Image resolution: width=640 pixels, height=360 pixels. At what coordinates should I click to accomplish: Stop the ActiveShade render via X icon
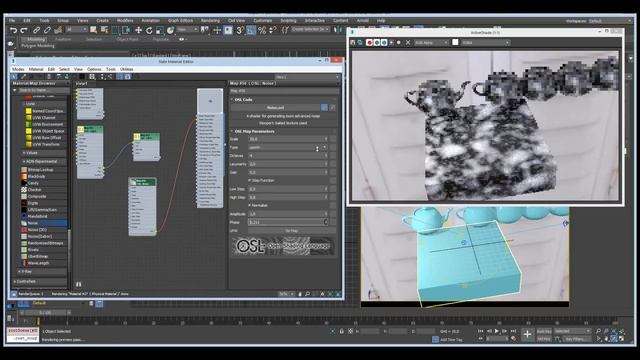pos(407,42)
